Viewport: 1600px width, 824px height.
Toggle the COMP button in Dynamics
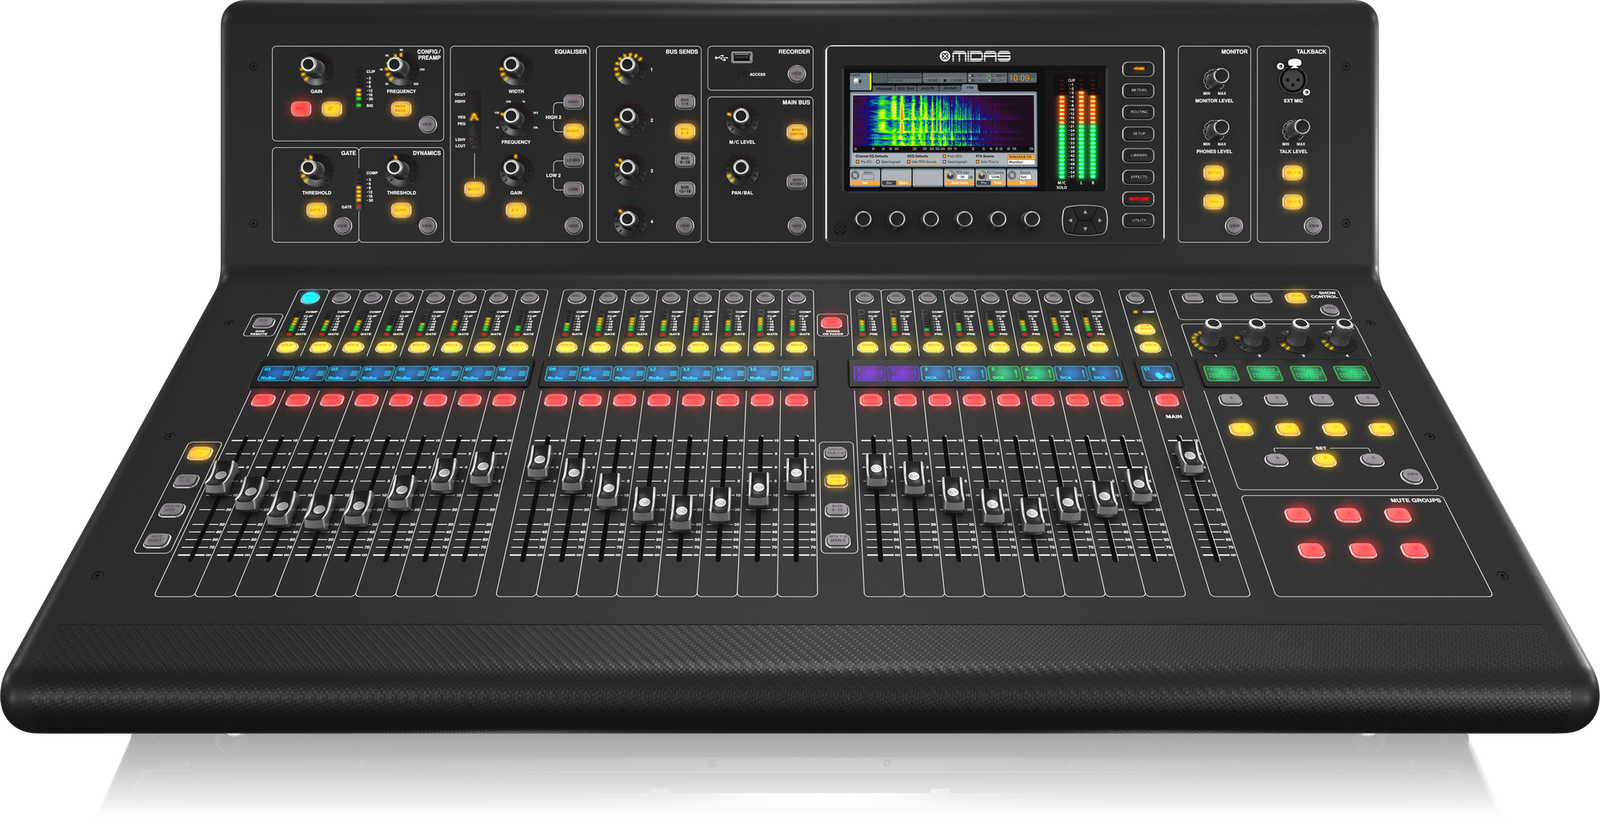(x=401, y=210)
